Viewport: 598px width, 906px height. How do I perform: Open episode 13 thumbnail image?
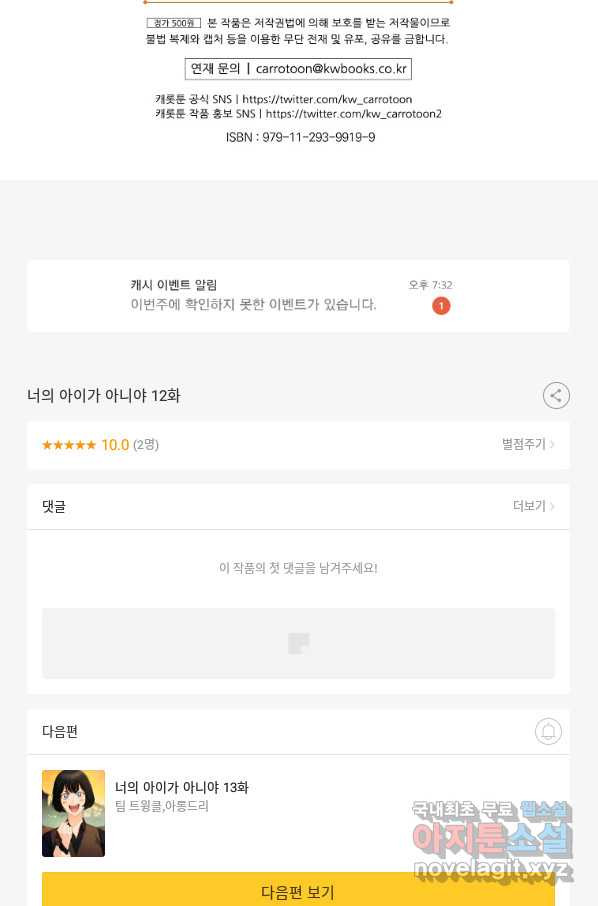pos(73,813)
